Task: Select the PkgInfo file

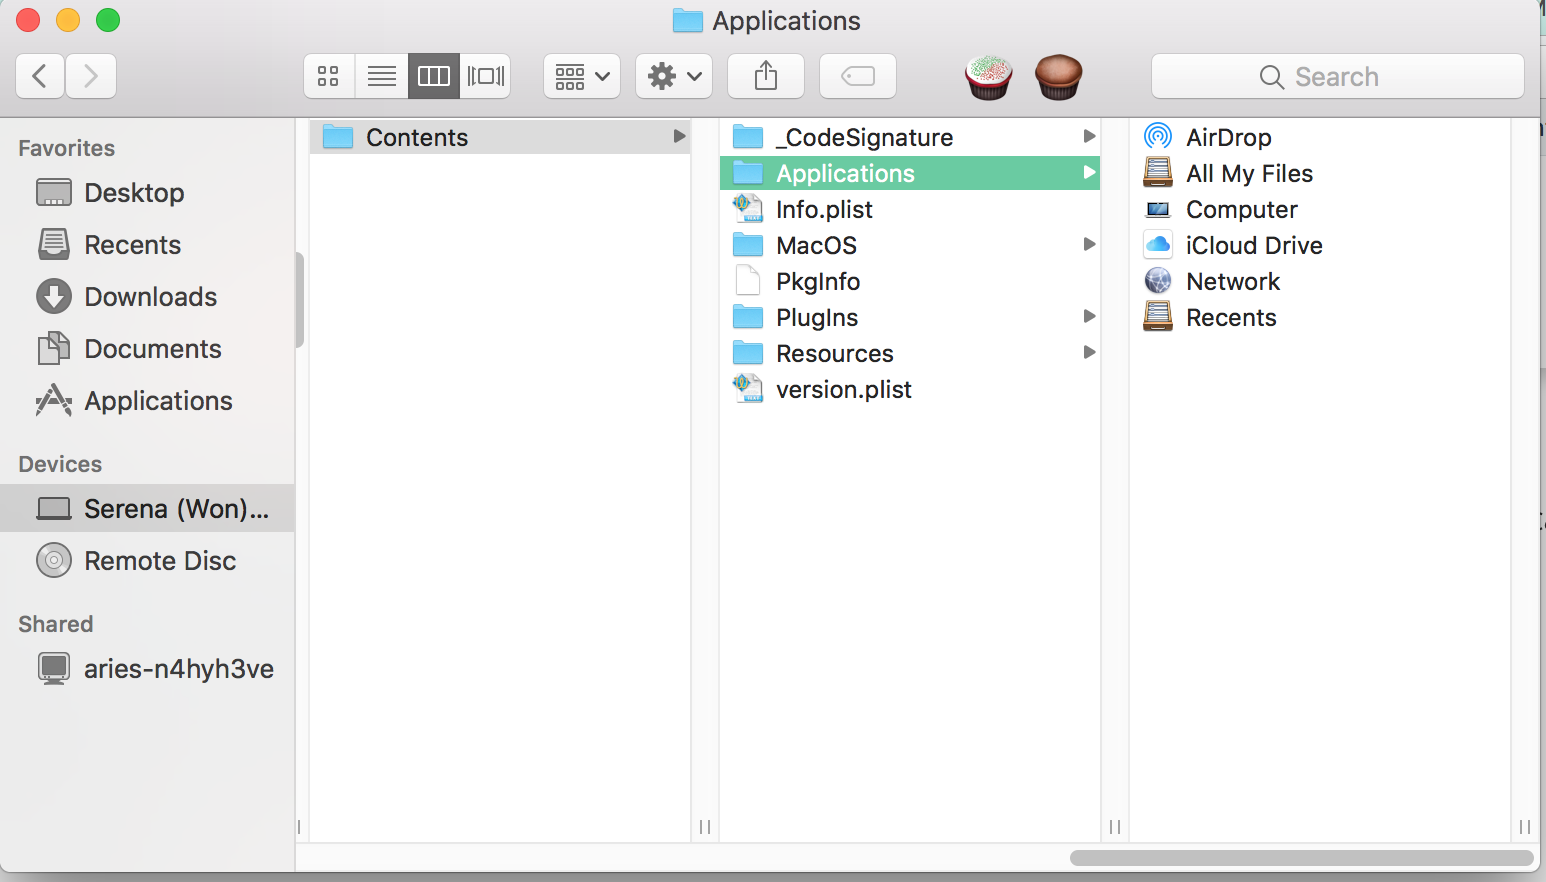Action: (x=910, y=281)
